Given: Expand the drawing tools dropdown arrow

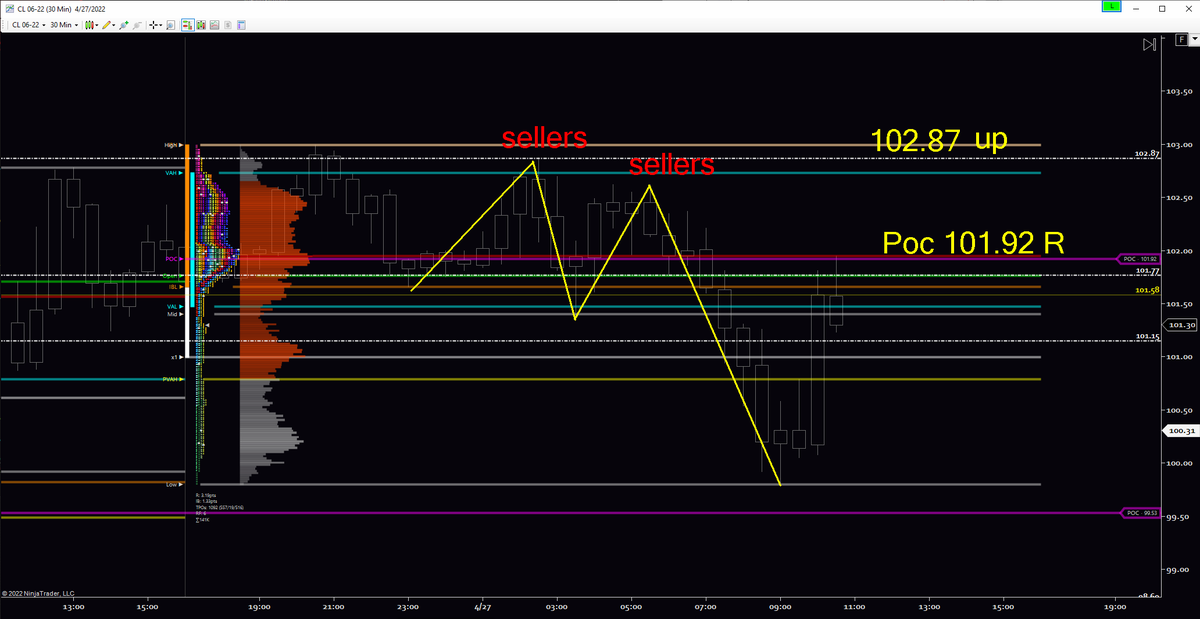Looking at the screenshot, I should point(114,25).
